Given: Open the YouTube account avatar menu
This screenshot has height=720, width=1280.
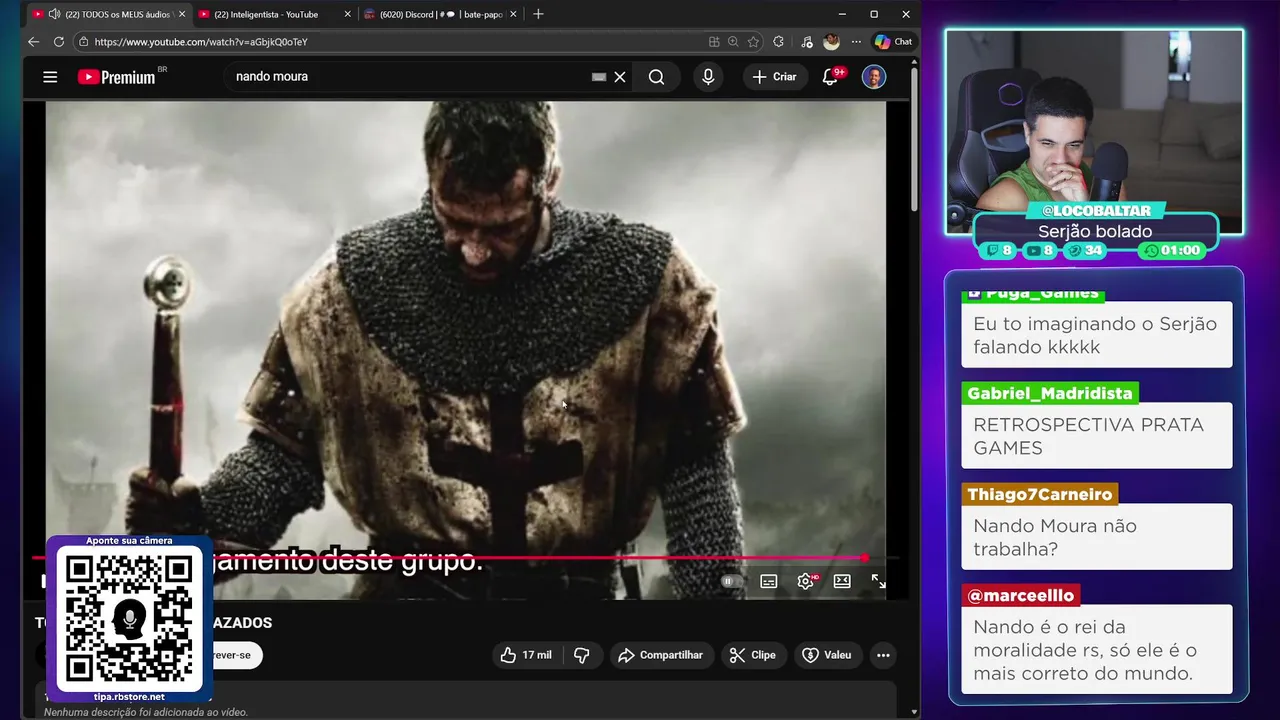Looking at the screenshot, I should (x=874, y=77).
